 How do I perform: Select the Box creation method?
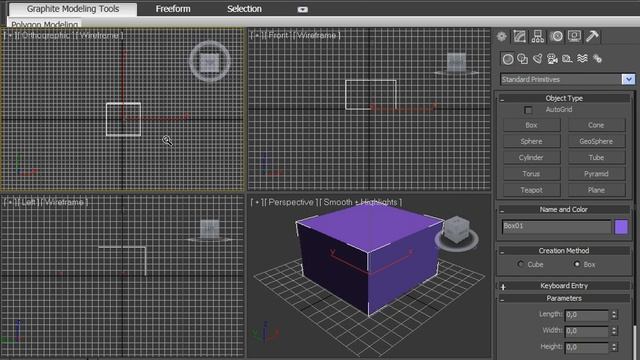(577, 264)
